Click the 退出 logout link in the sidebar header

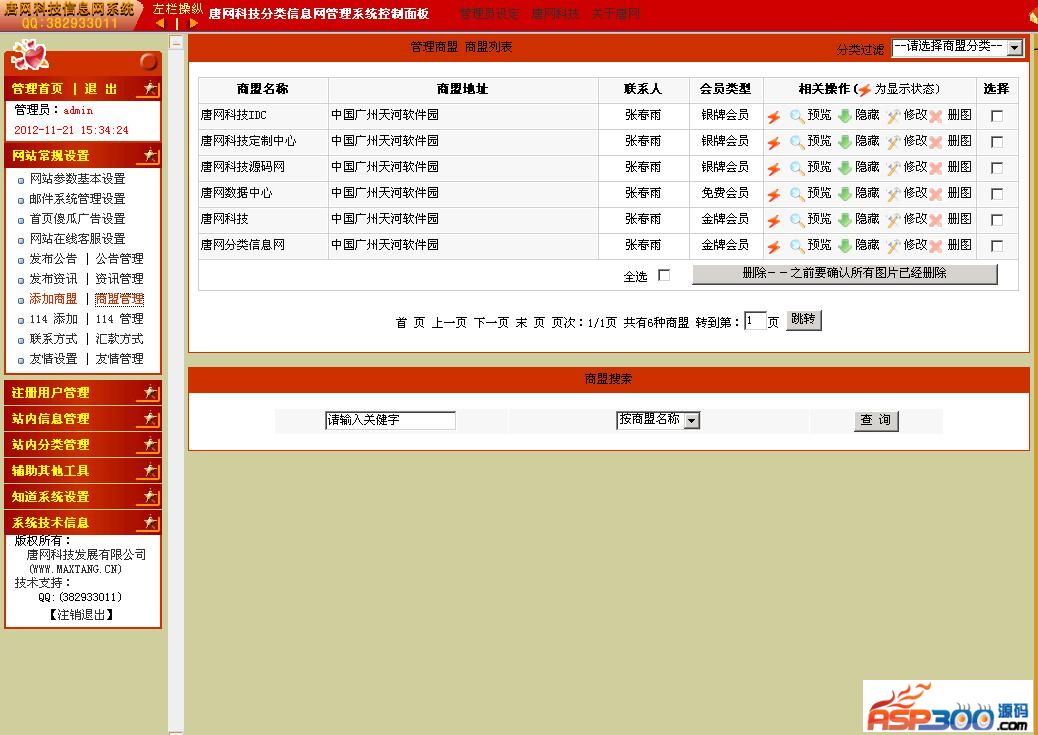click(x=101, y=89)
